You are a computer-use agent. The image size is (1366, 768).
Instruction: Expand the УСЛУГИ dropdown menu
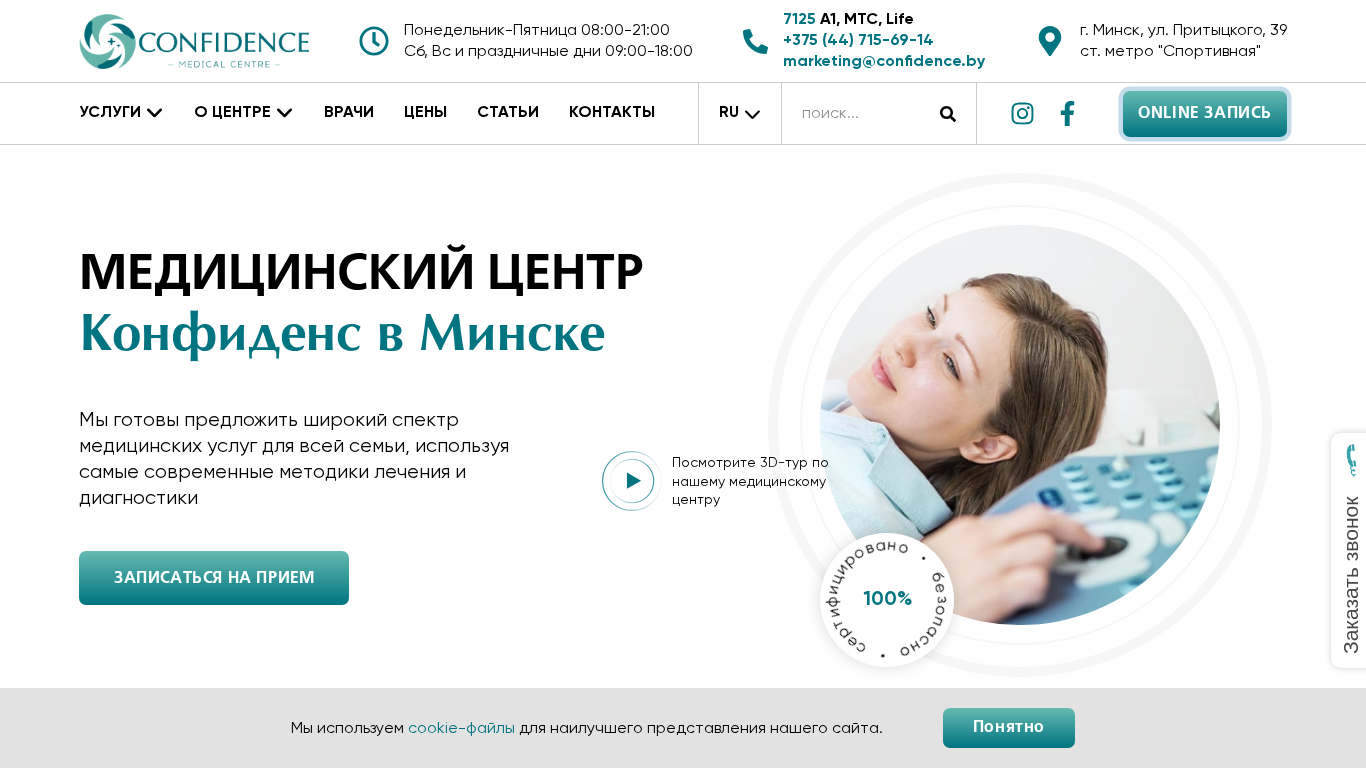tap(121, 112)
